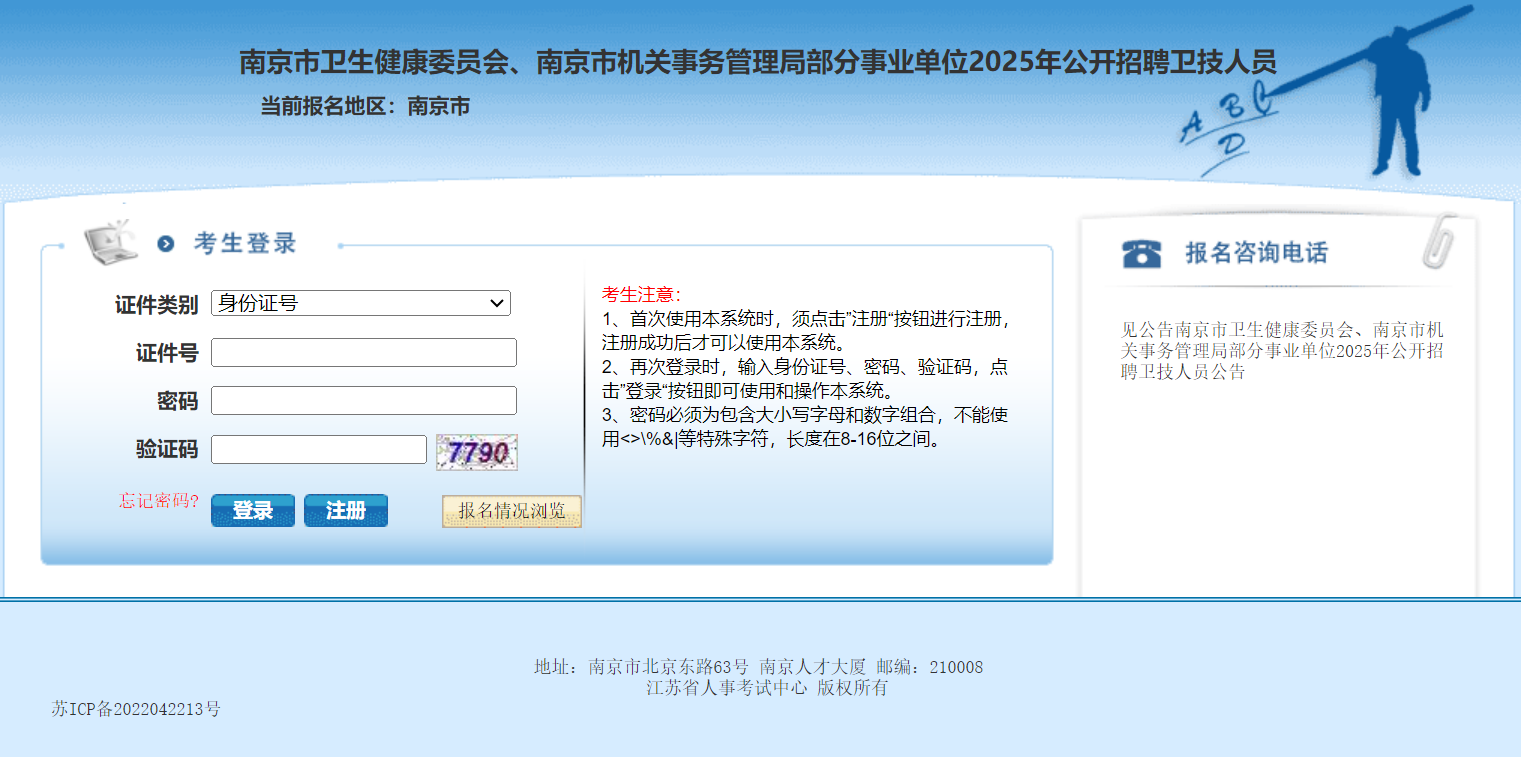Click the 忘记密码? link
1521x757 pixels.
click(x=159, y=501)
